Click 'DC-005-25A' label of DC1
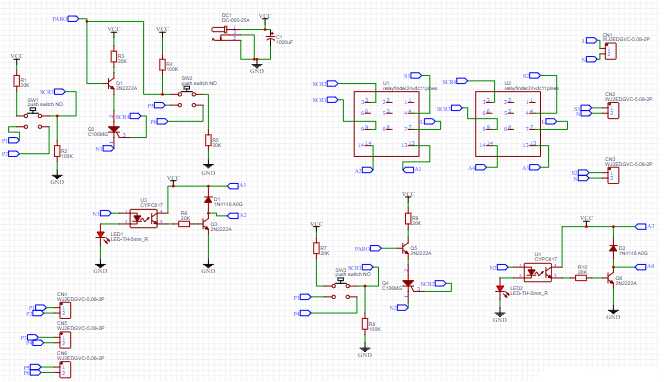666x382 pixels. pos(236,20)
